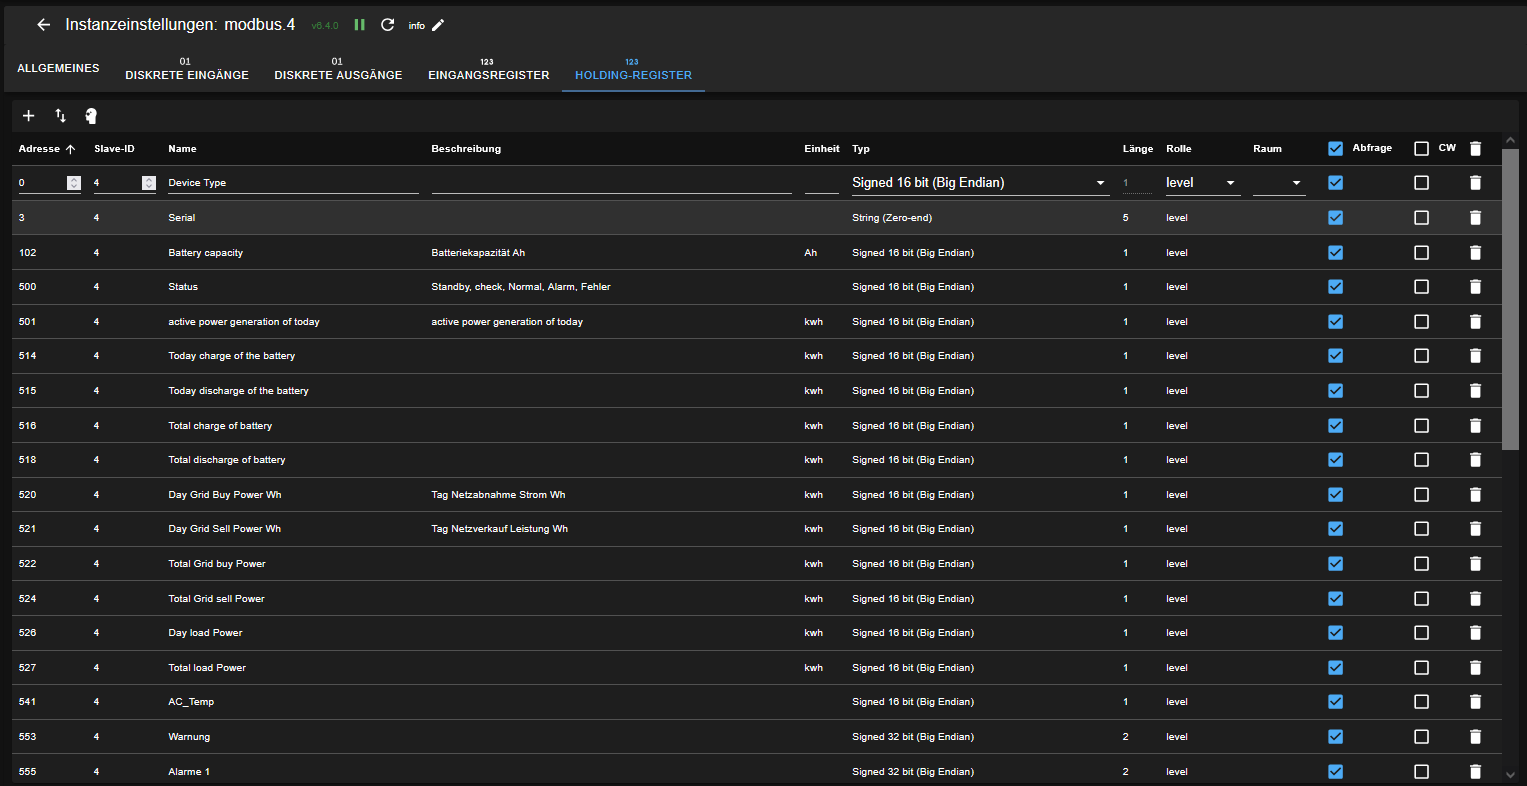Enable CW for the Serial row
The width and height of the screenshot is (1527, 786).
click(x=1422, y=218)
